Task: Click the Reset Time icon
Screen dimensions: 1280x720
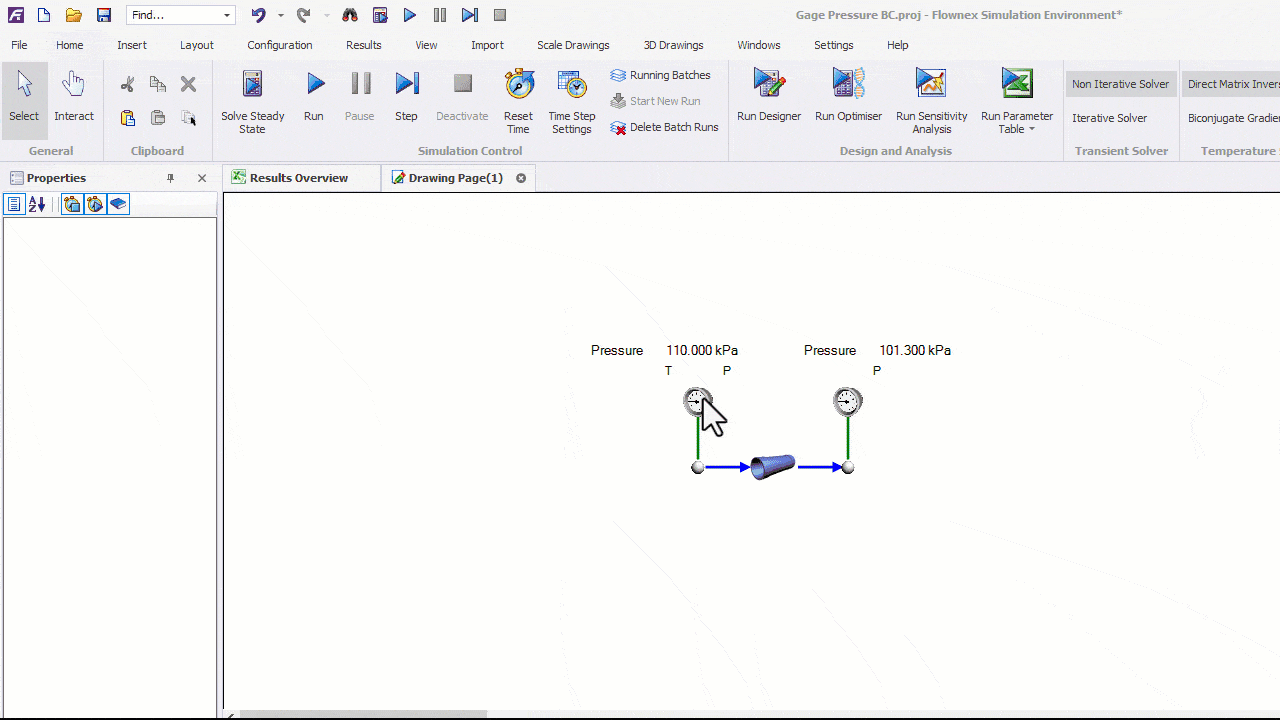Action: pyautogui.click(x=518, y=86)
